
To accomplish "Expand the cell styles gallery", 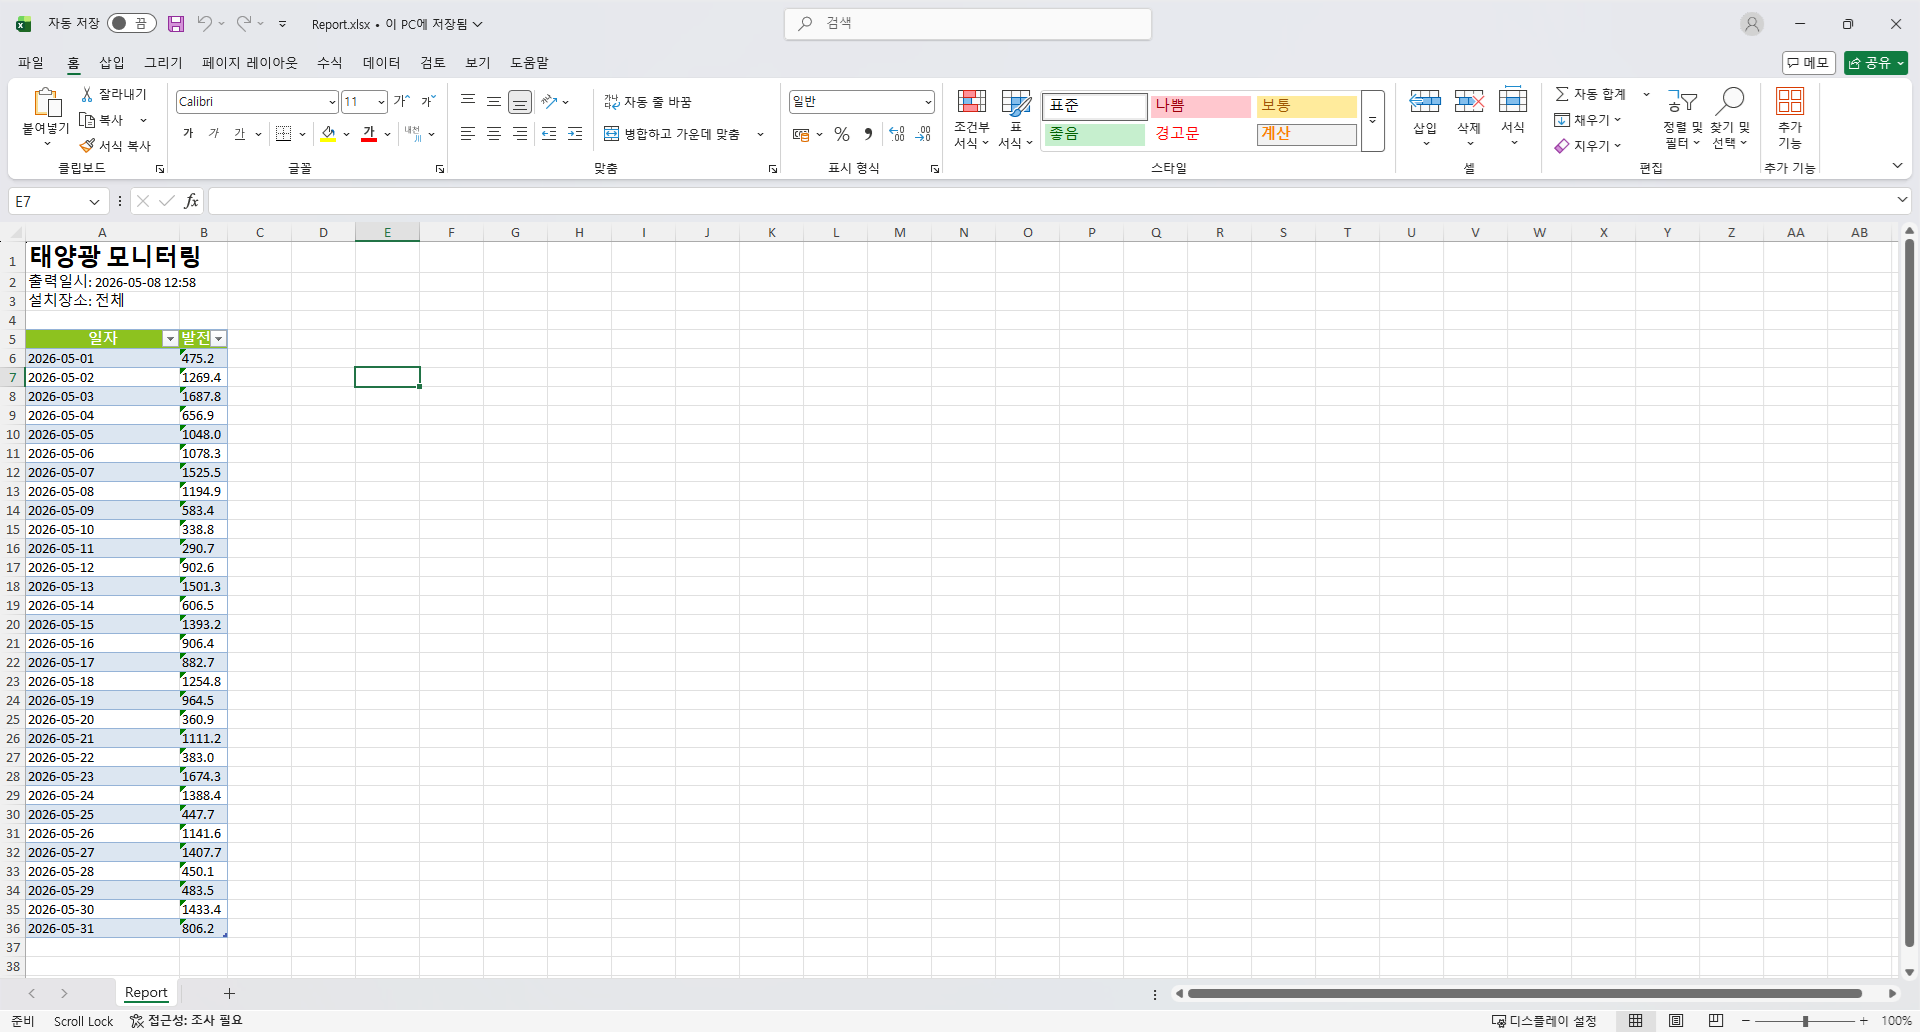I will [1372, 121].
